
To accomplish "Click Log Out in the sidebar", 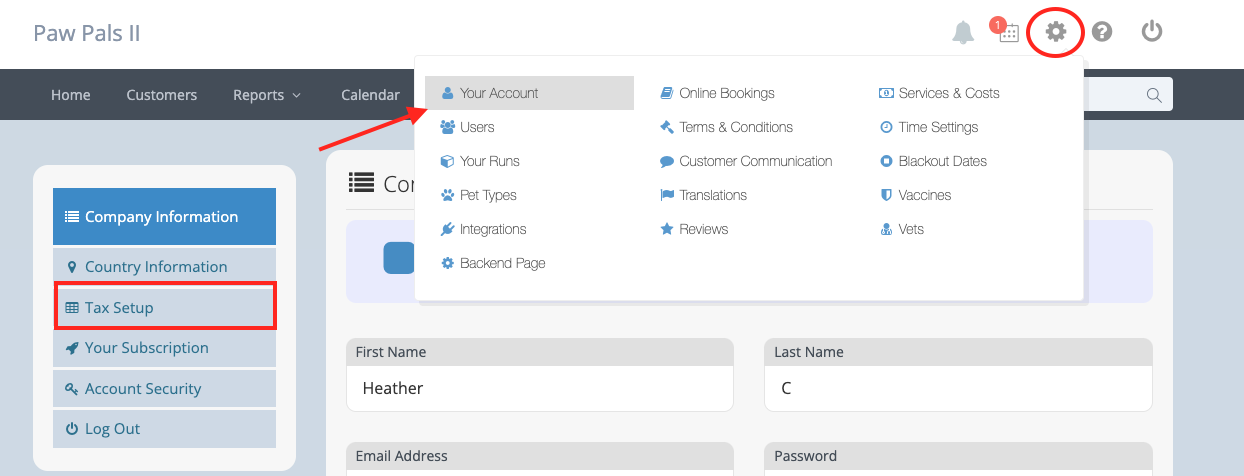I will click(164, 429).
